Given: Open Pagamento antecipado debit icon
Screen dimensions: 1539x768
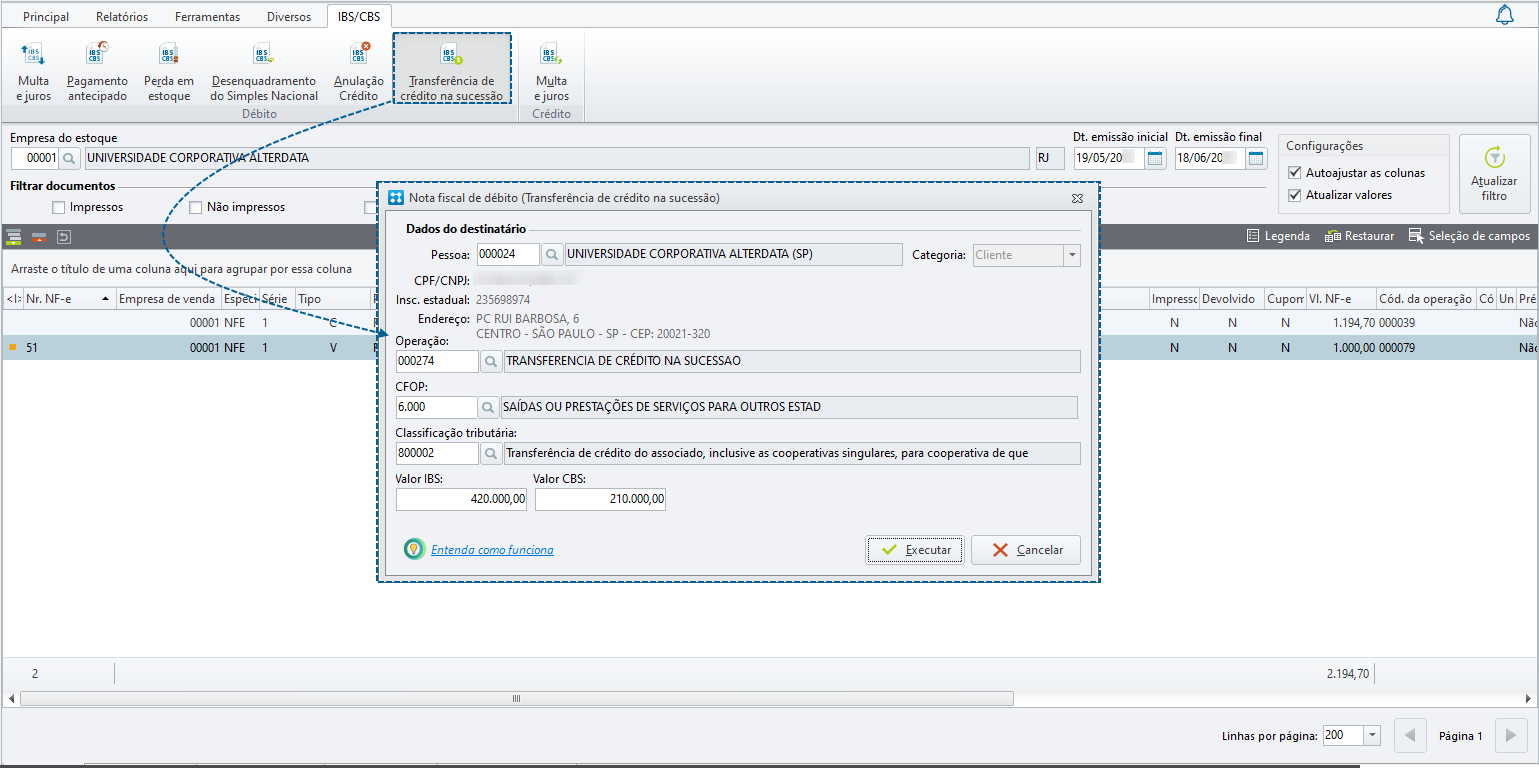Looking at the screenshot, I should click(x=97, y=71).
